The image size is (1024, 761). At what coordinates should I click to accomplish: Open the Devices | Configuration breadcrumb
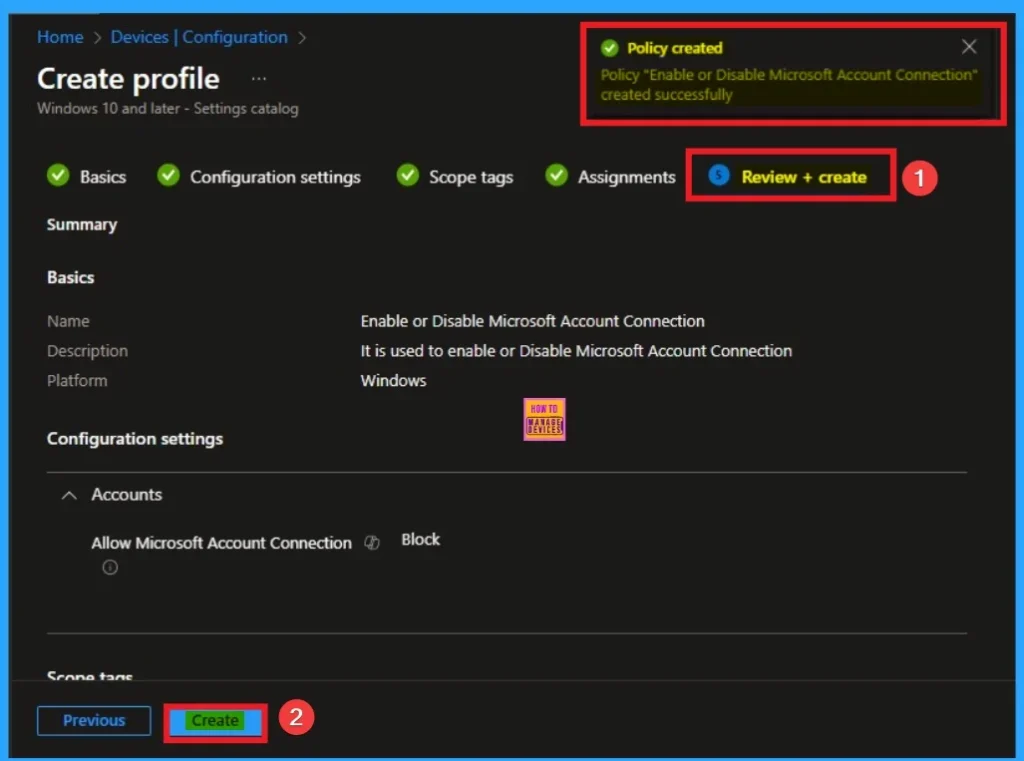tap(199, 37)
